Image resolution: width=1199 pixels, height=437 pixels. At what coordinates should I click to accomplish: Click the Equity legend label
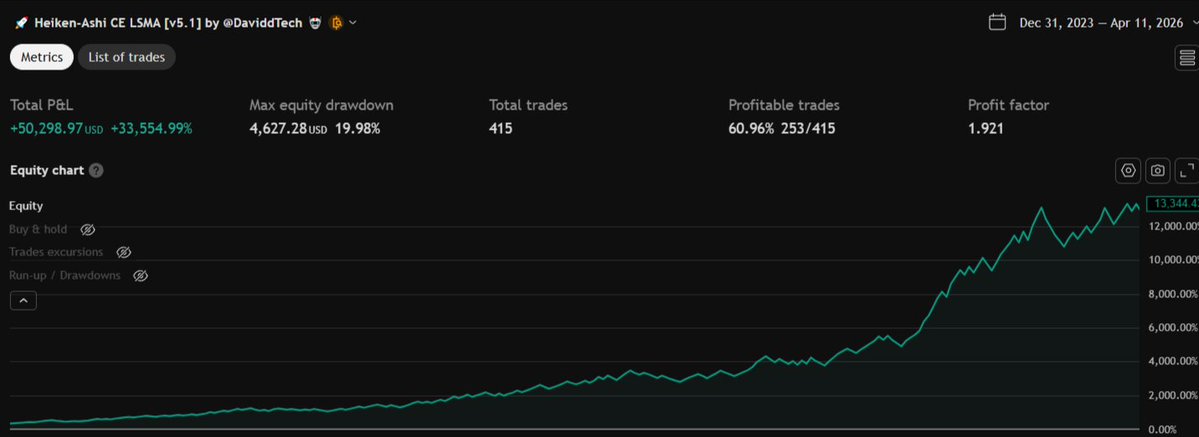coord(26,206)
